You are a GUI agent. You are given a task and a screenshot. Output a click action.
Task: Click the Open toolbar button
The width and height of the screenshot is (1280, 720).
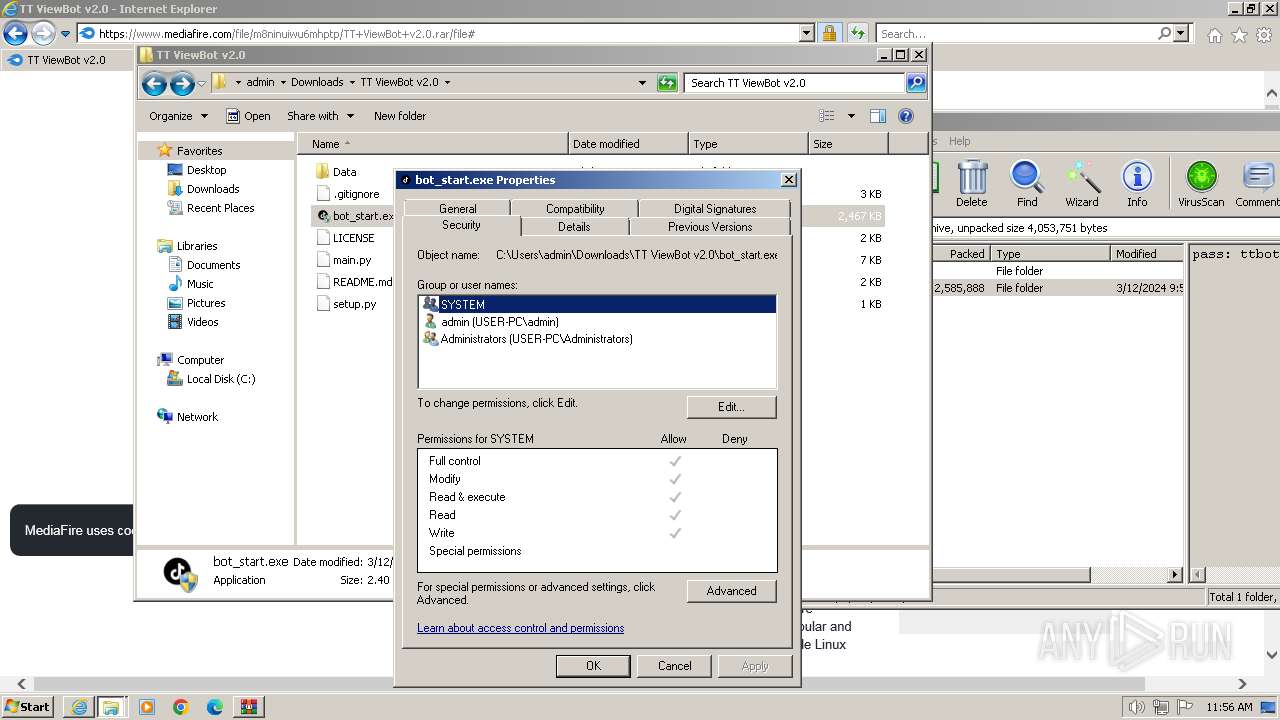coord(248,116)
